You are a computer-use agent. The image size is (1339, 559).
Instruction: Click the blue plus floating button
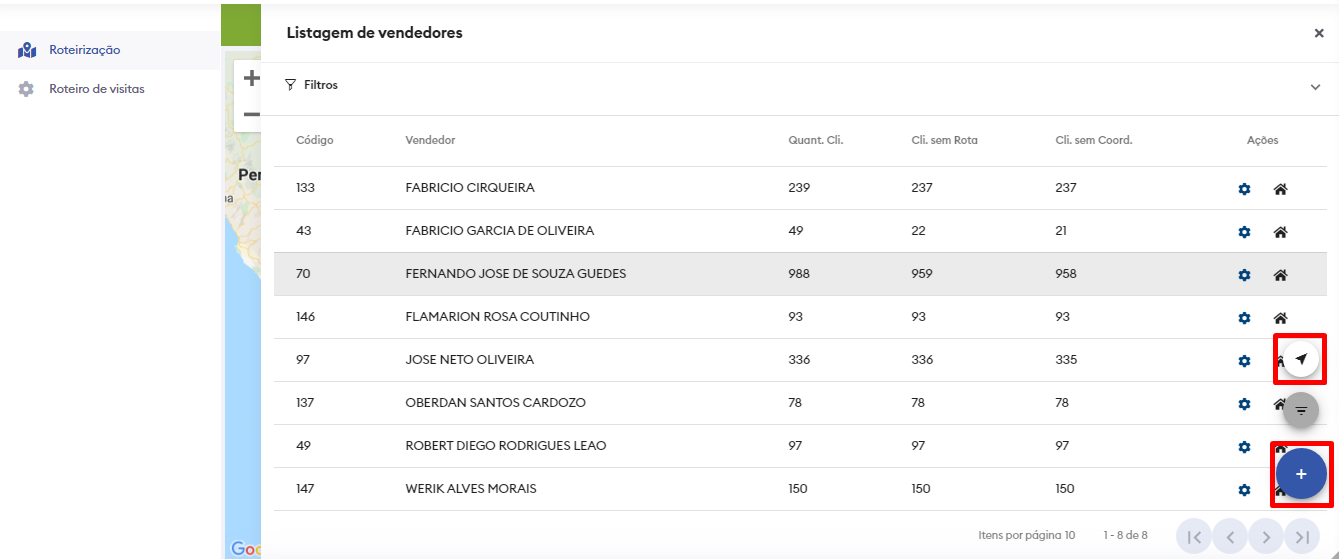(1300, 474)
